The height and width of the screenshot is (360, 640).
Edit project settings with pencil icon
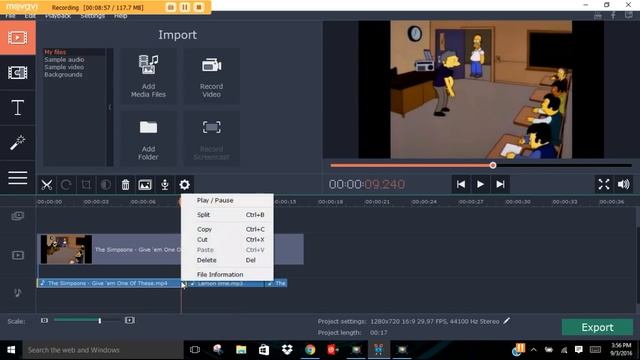pos(507,321)
